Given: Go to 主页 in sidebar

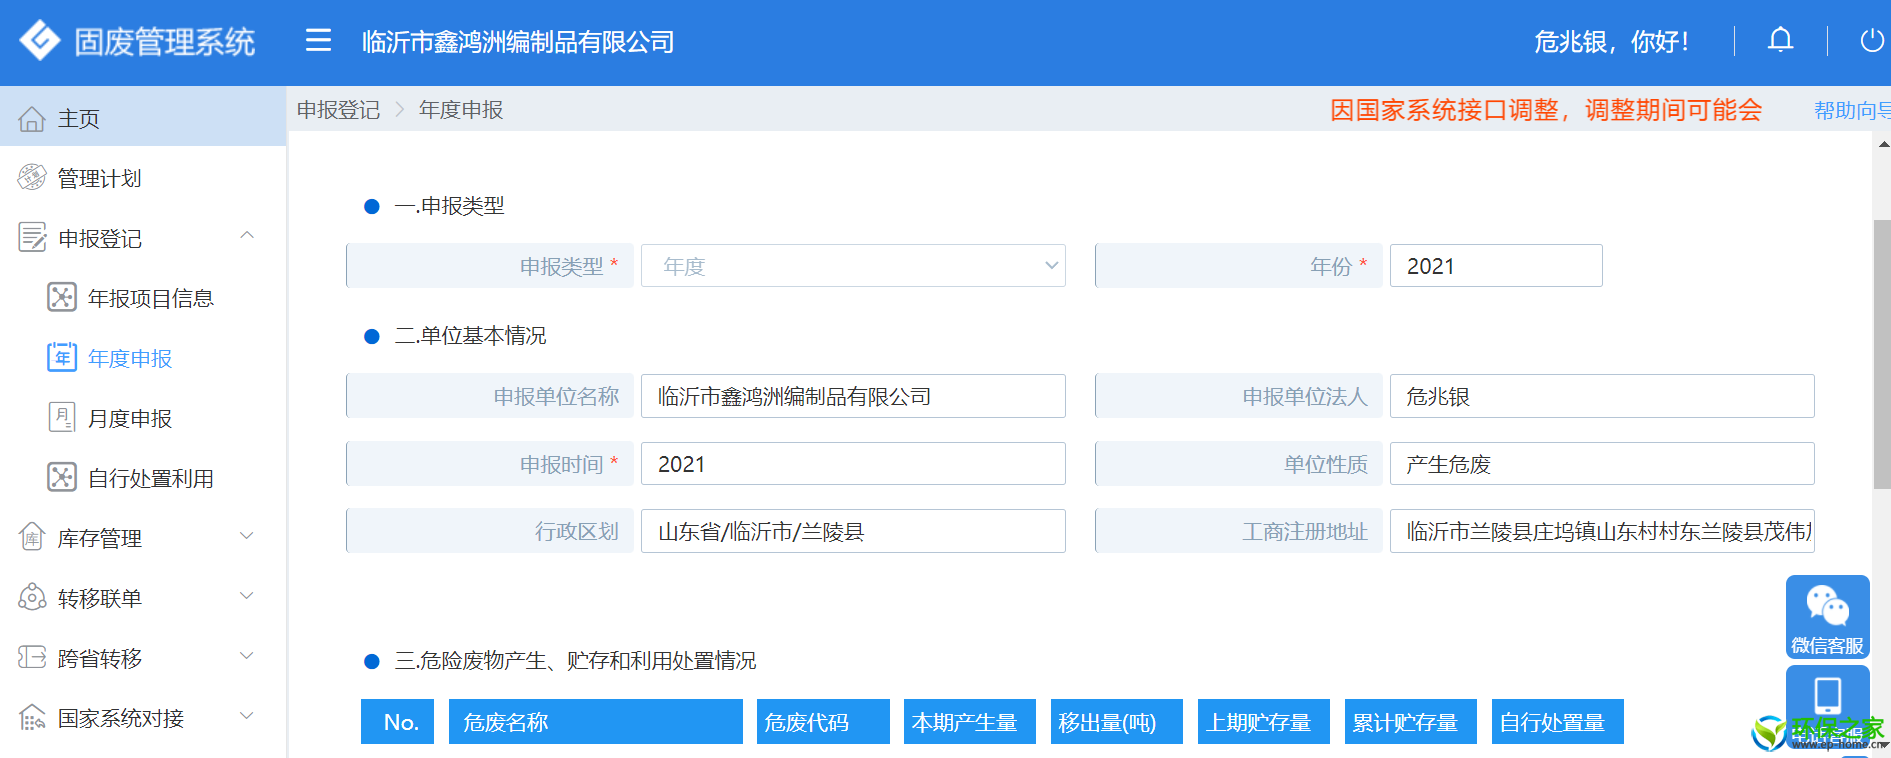Looking at the screenshot, I should point(143,118).
